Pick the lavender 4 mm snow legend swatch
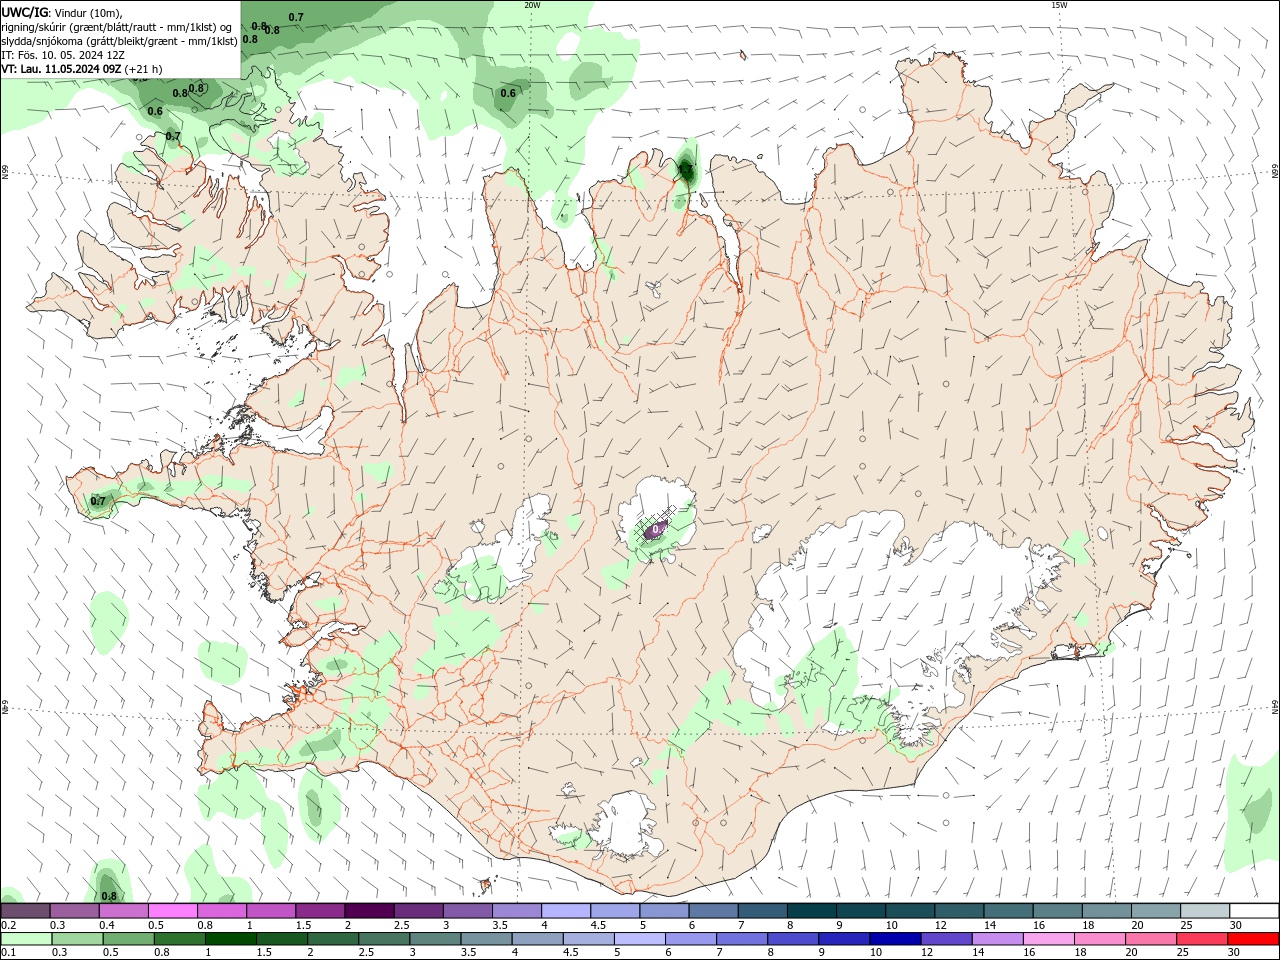 click(566, 911)
